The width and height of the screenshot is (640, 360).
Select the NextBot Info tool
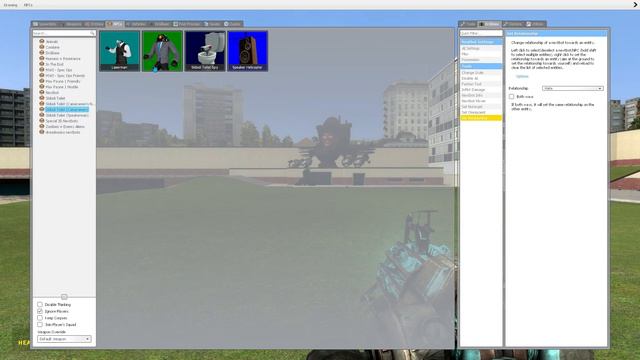481,95
